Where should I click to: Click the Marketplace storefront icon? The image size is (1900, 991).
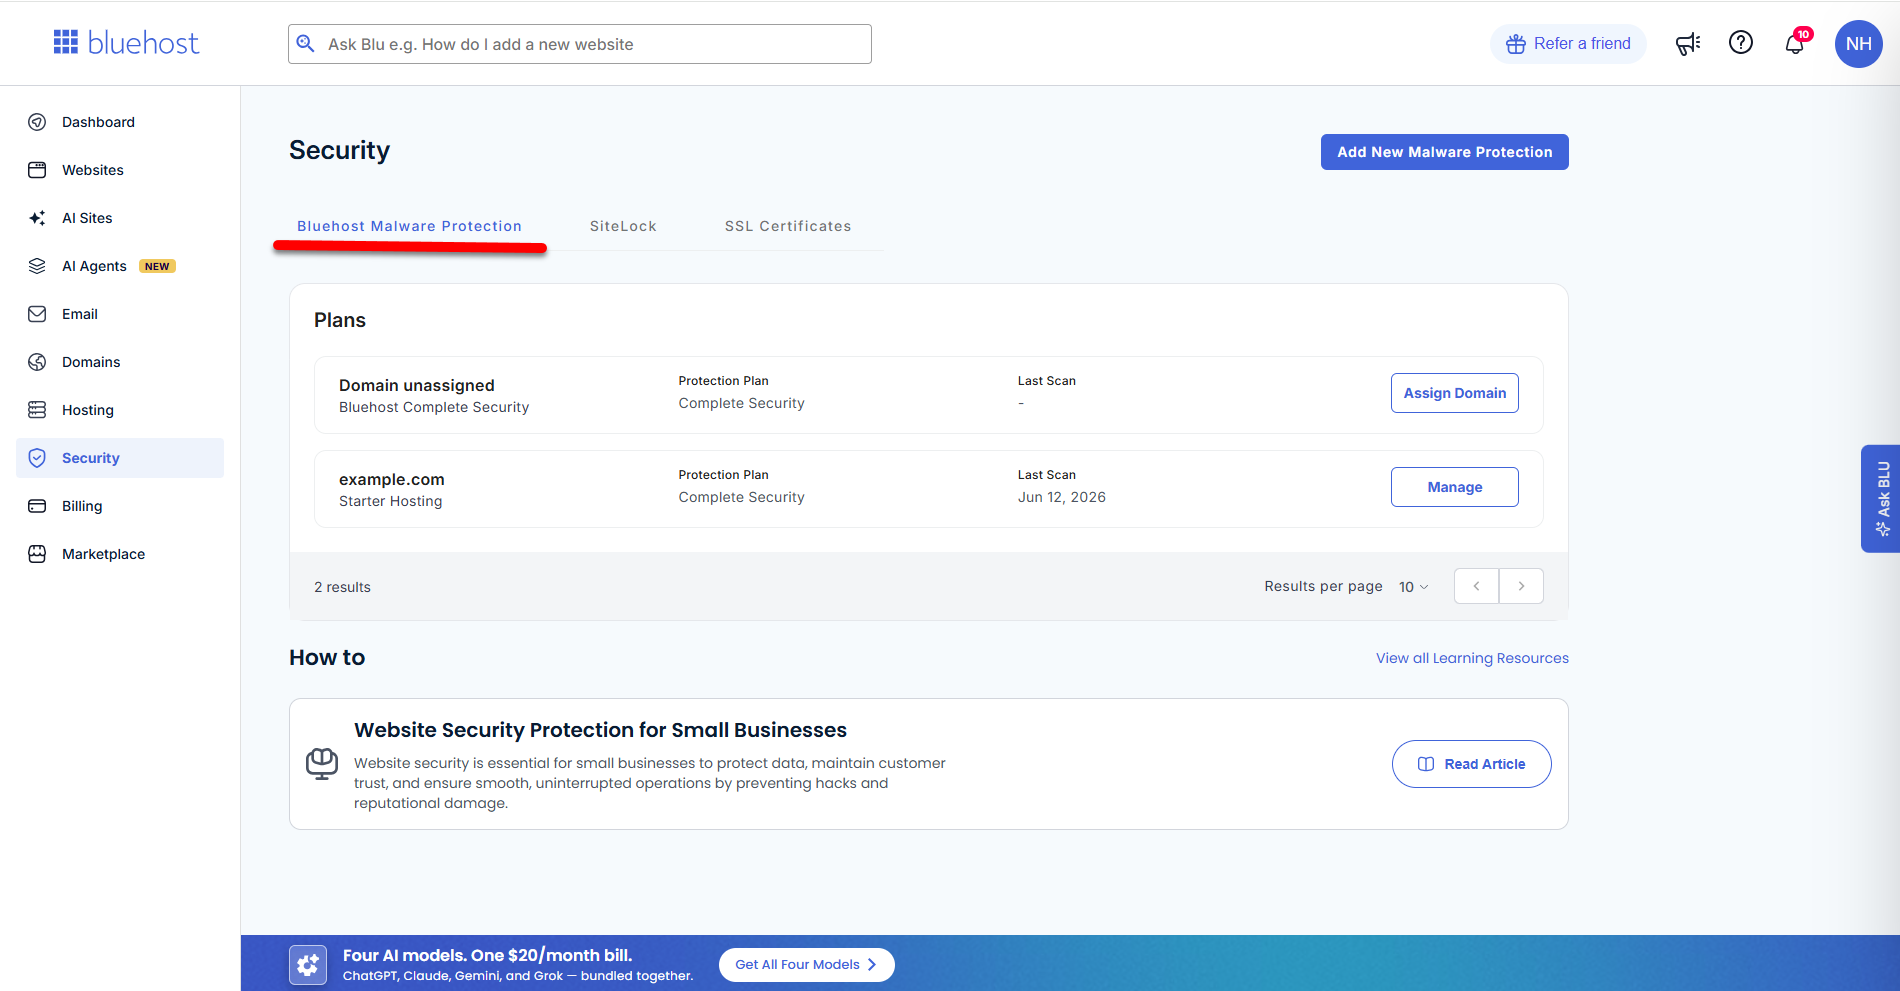37,554
